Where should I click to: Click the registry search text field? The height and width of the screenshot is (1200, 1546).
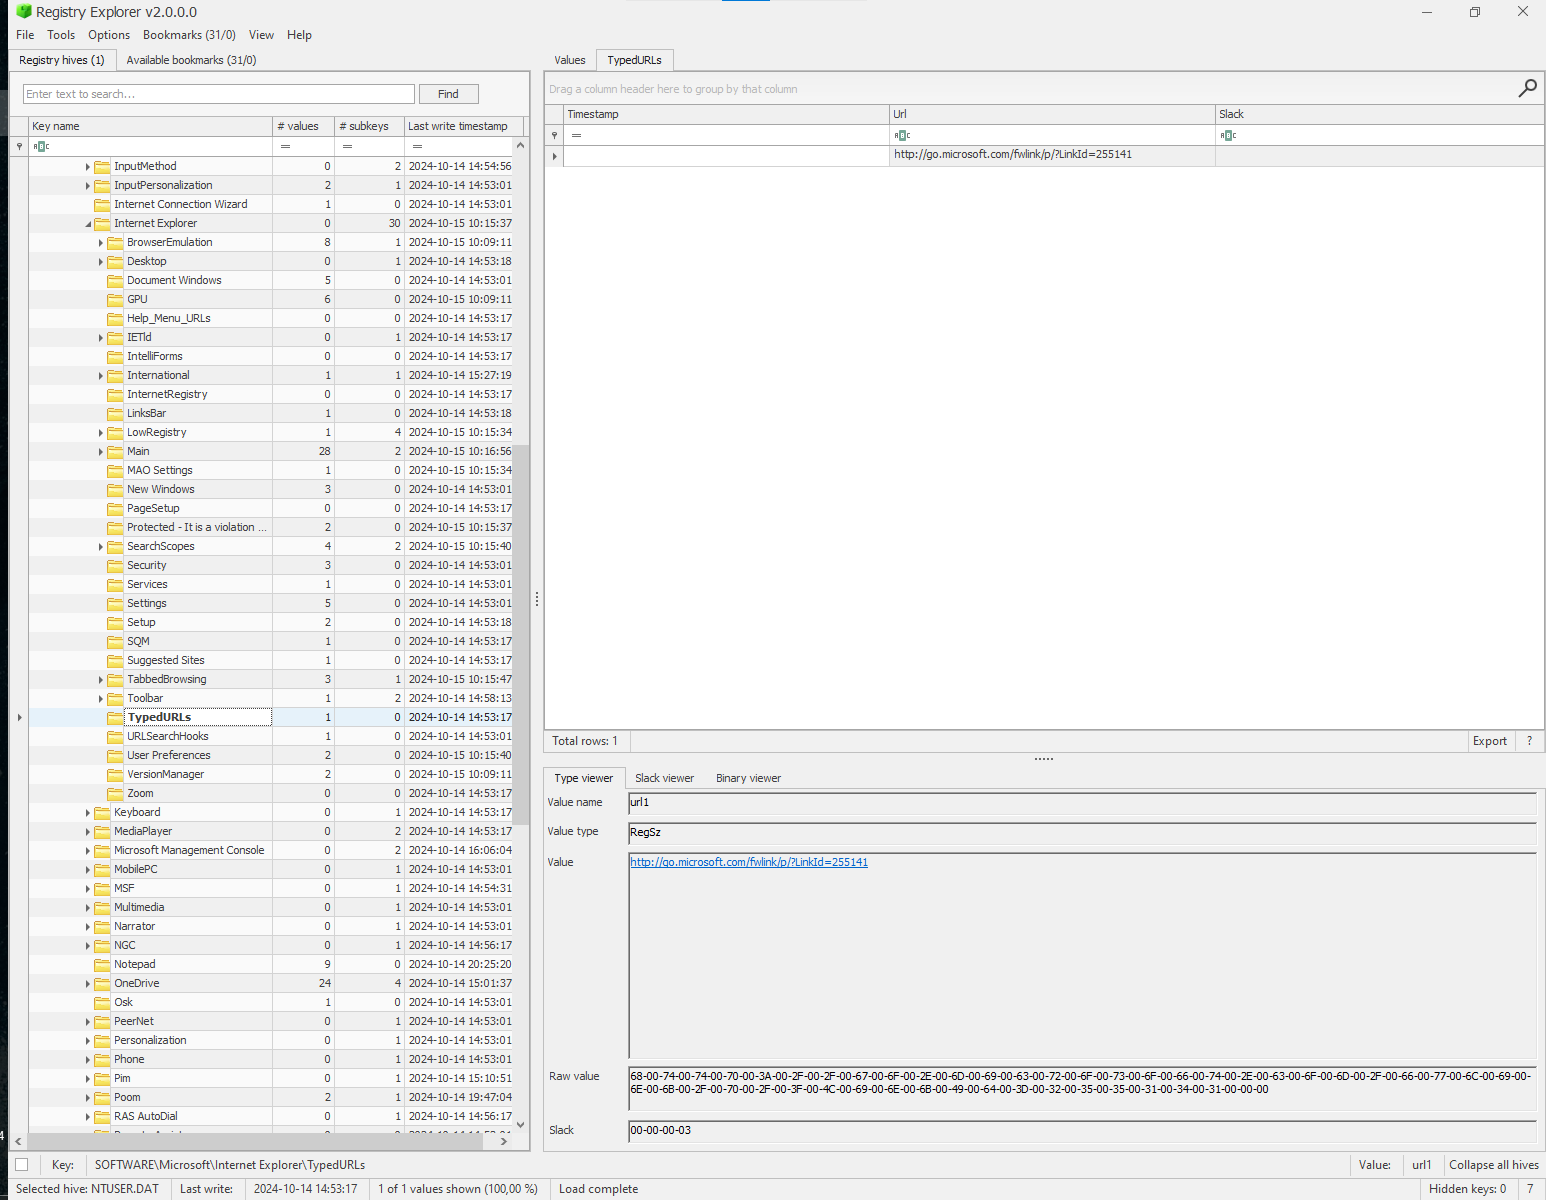click(218, 94)
